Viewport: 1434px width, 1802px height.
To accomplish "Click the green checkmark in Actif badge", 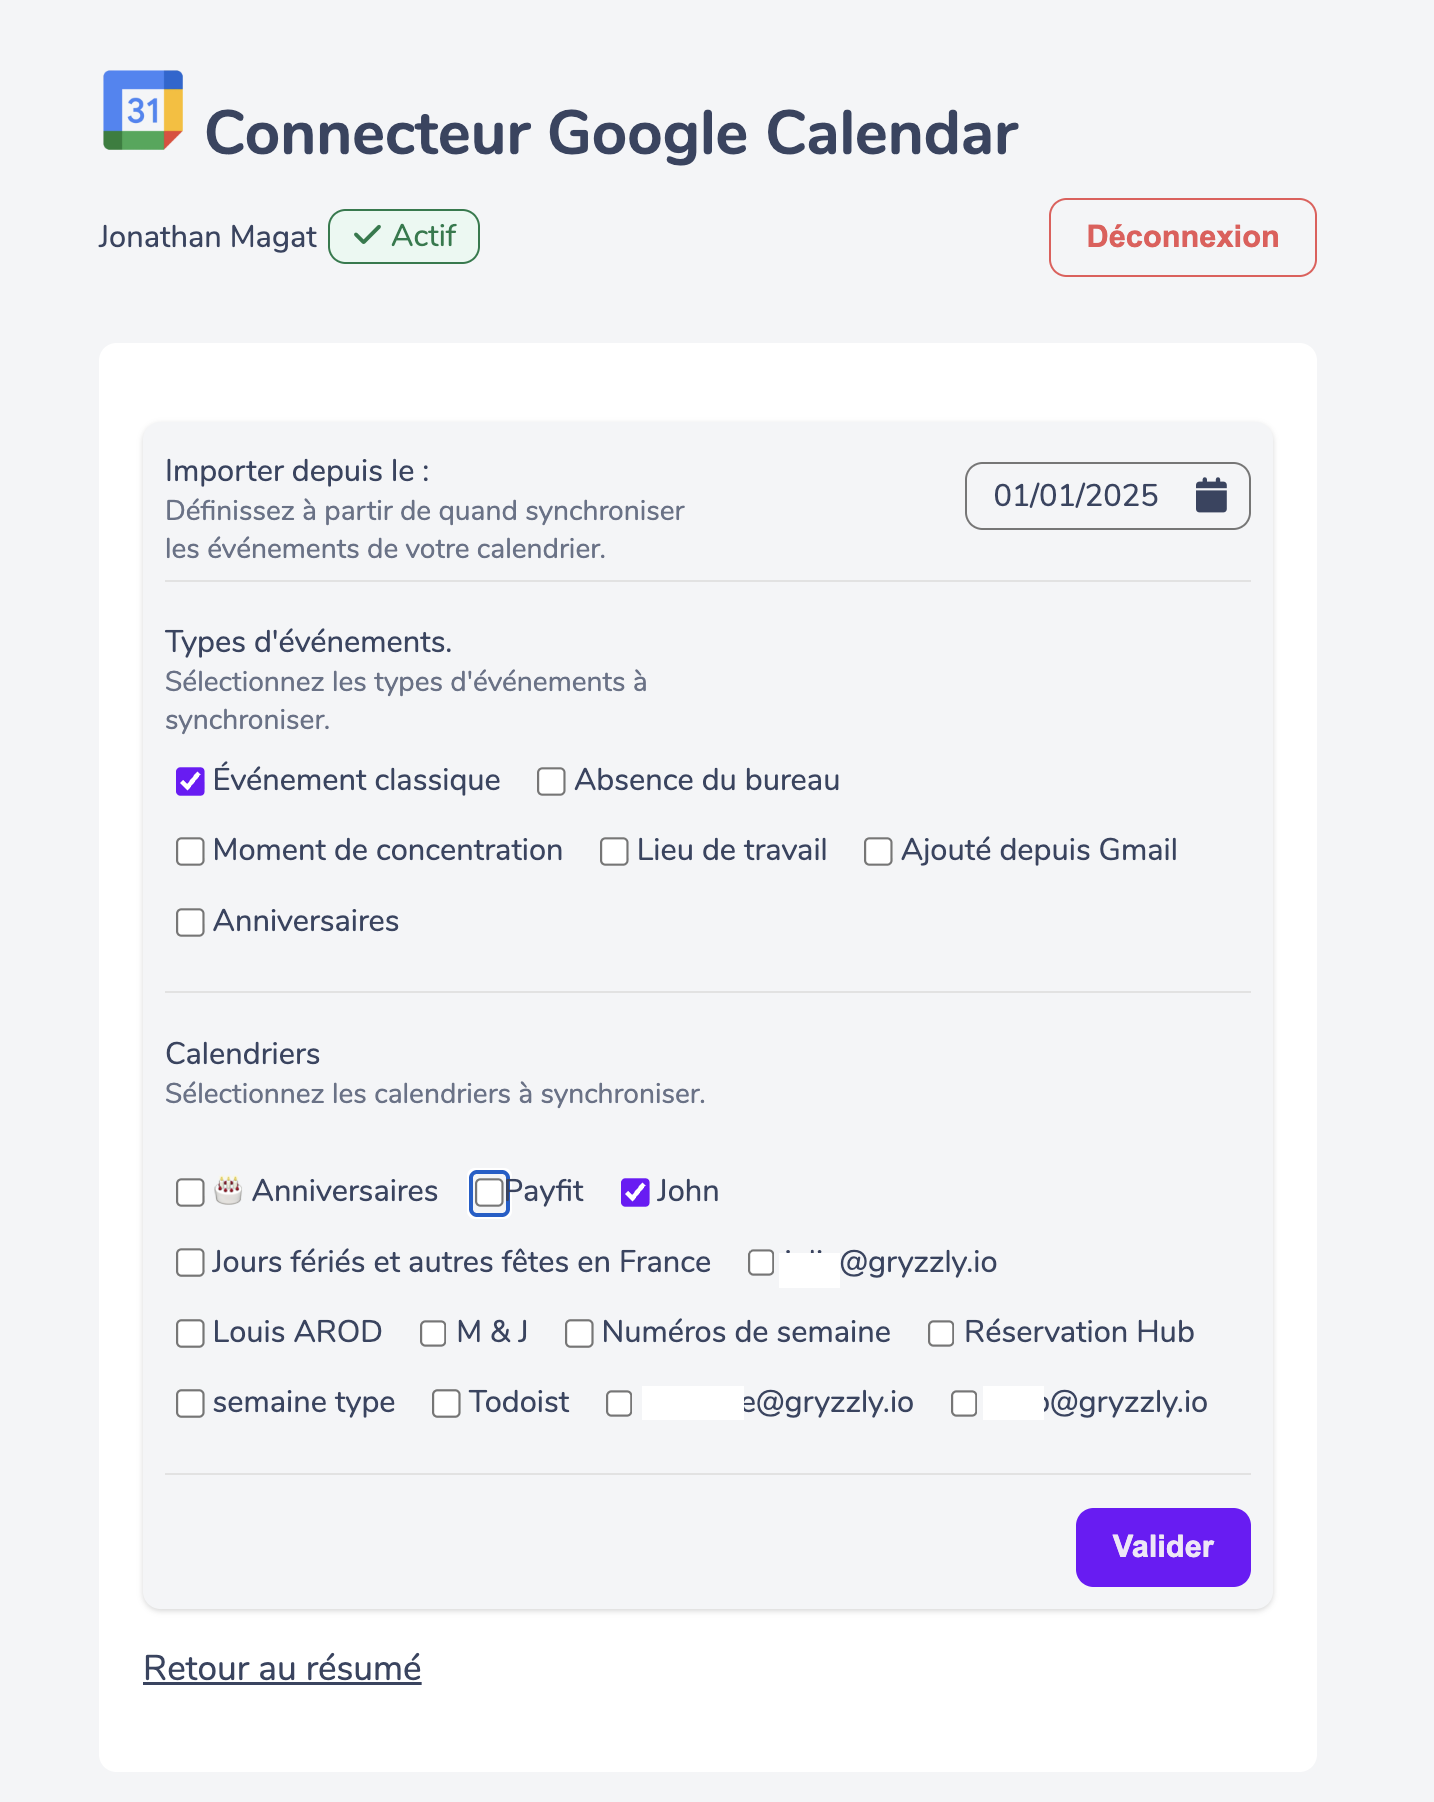I will 366,235.
